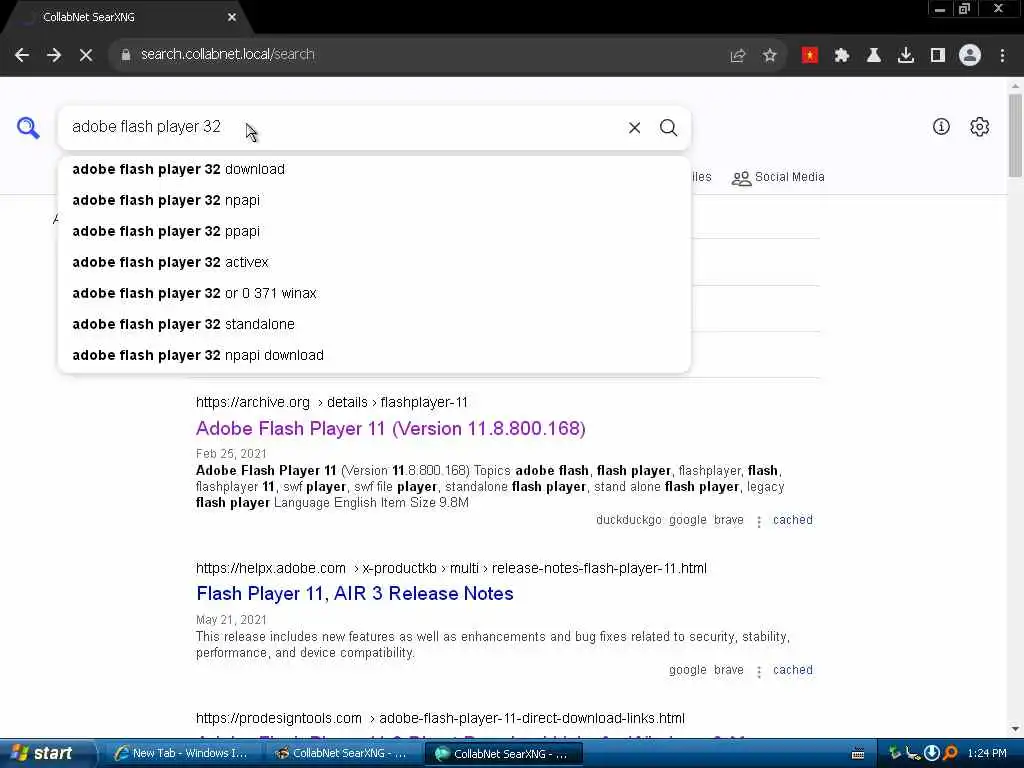Open browser extensions puzzle menu

pyautogui.click(x=842, y=56)
